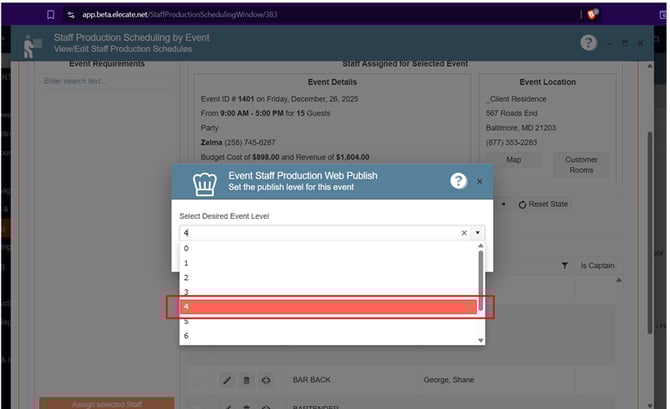
Task: Click the filter icon beside Is Captain column
Action: [564, 265]
